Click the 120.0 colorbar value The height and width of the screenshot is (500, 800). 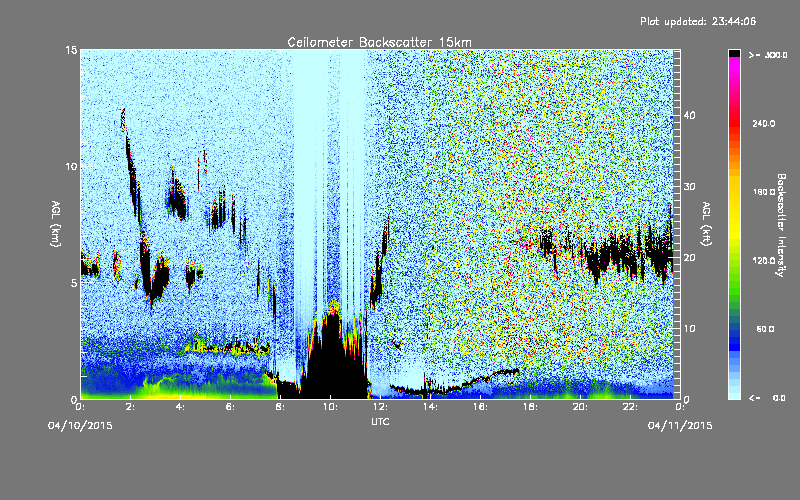pyautogui.click(x=764, y=261)
